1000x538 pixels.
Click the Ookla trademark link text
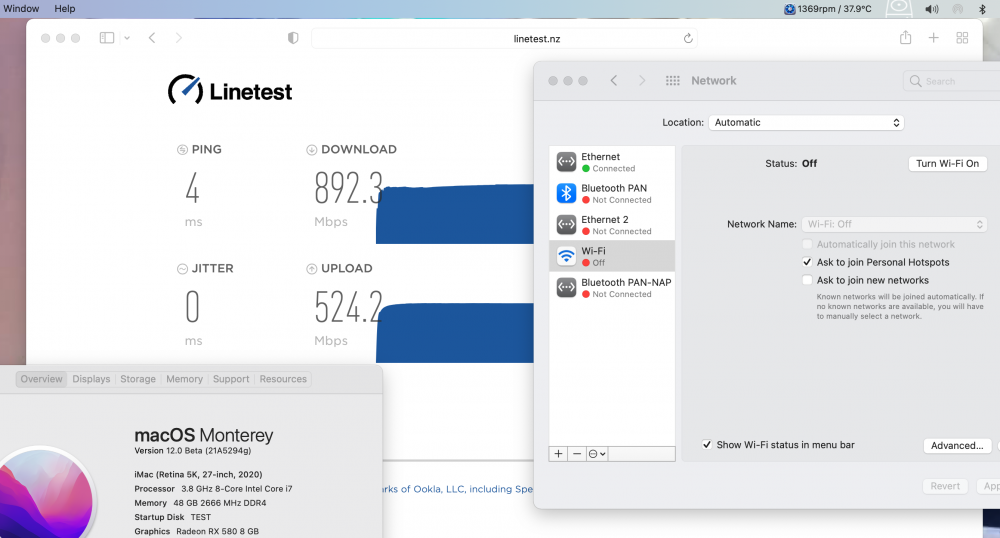click(x=457, y=489)
